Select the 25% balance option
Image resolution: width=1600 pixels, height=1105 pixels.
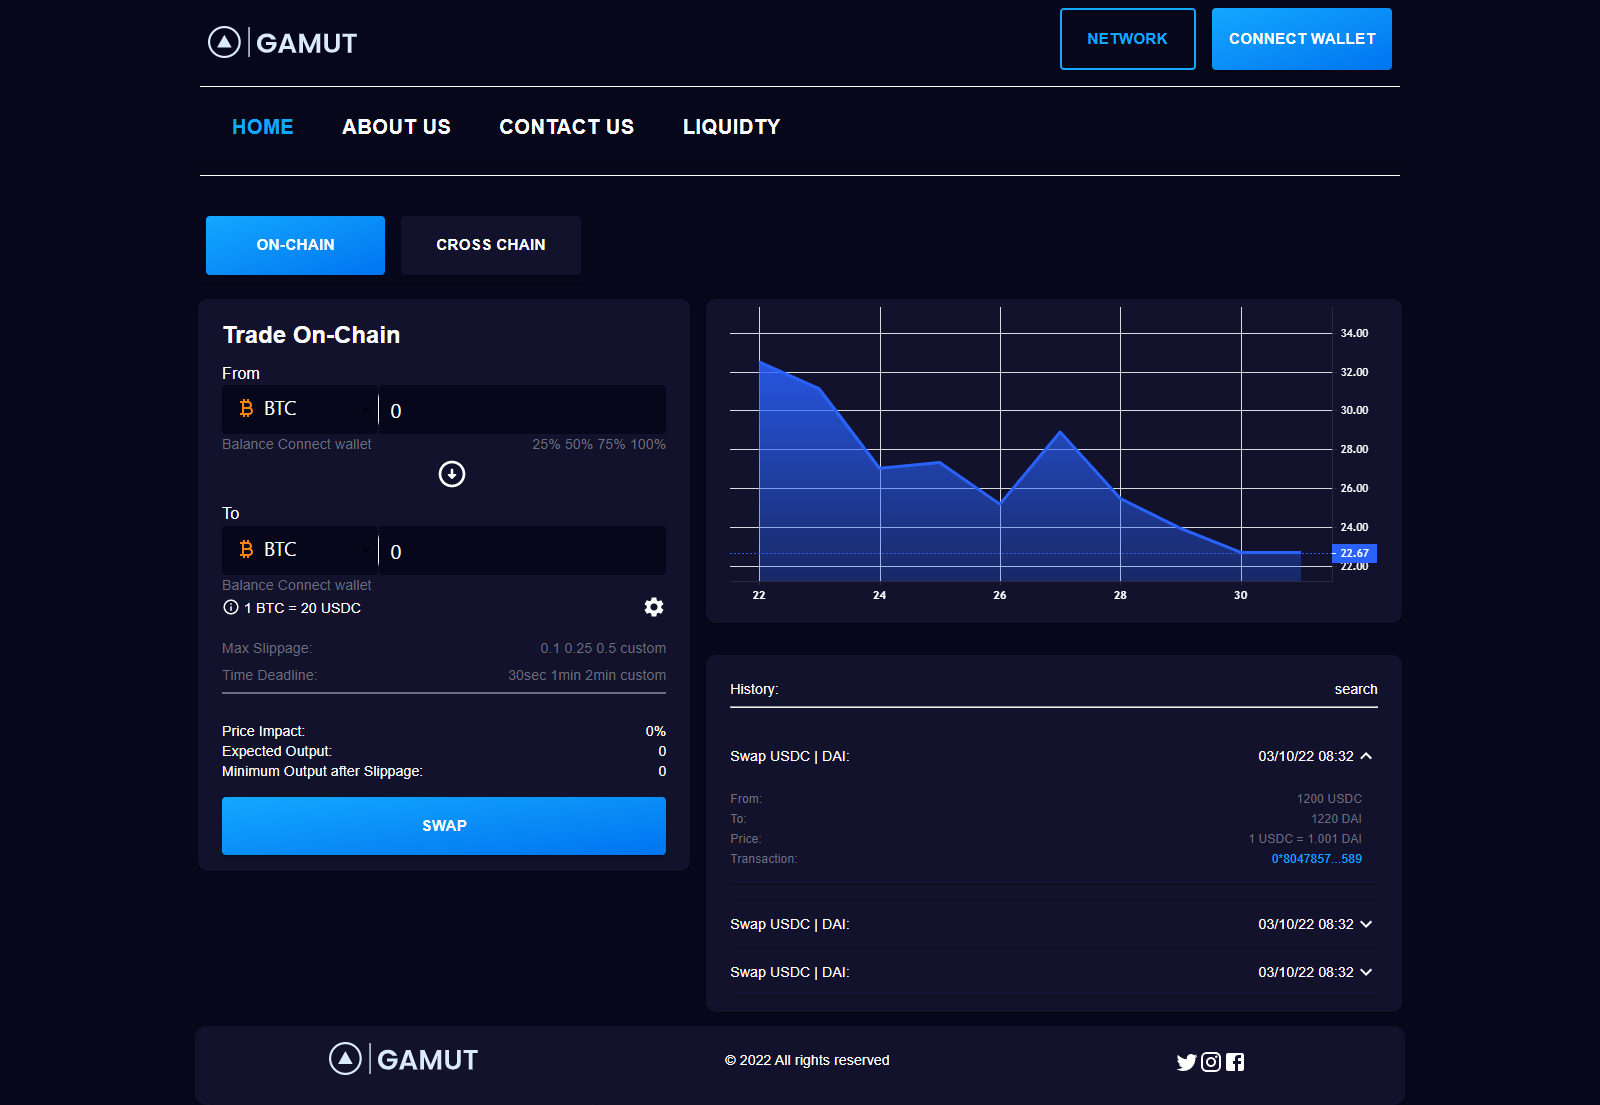tap(546, 444)
